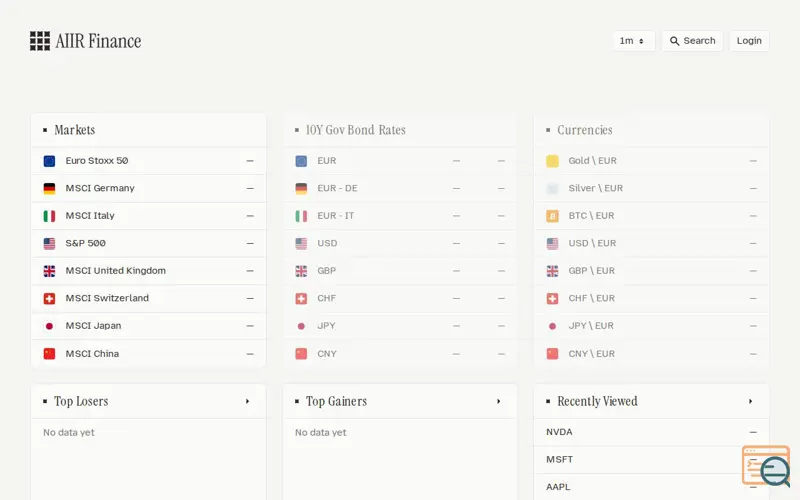The height and width of the screenshot is (500, 800).
Task: Click the Currencies panel heading
Action: 585,130
